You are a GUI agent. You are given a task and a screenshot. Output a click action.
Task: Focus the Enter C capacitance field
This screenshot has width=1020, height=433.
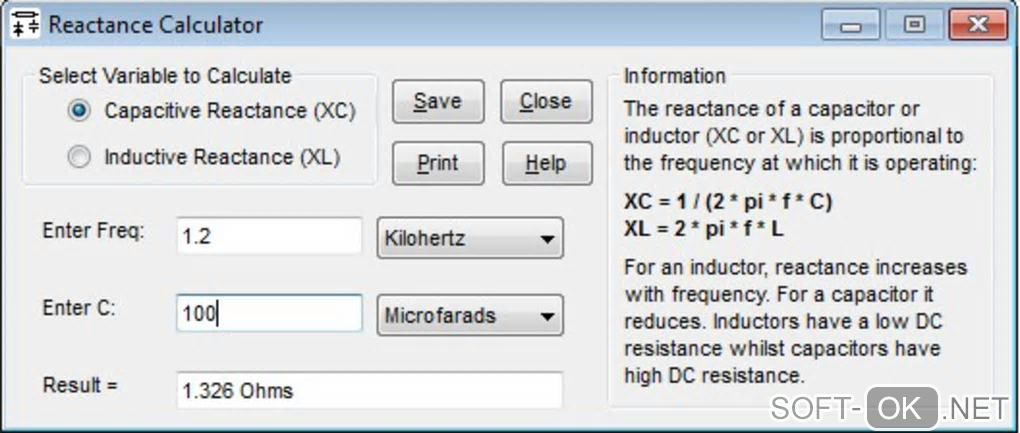point(268,314)
